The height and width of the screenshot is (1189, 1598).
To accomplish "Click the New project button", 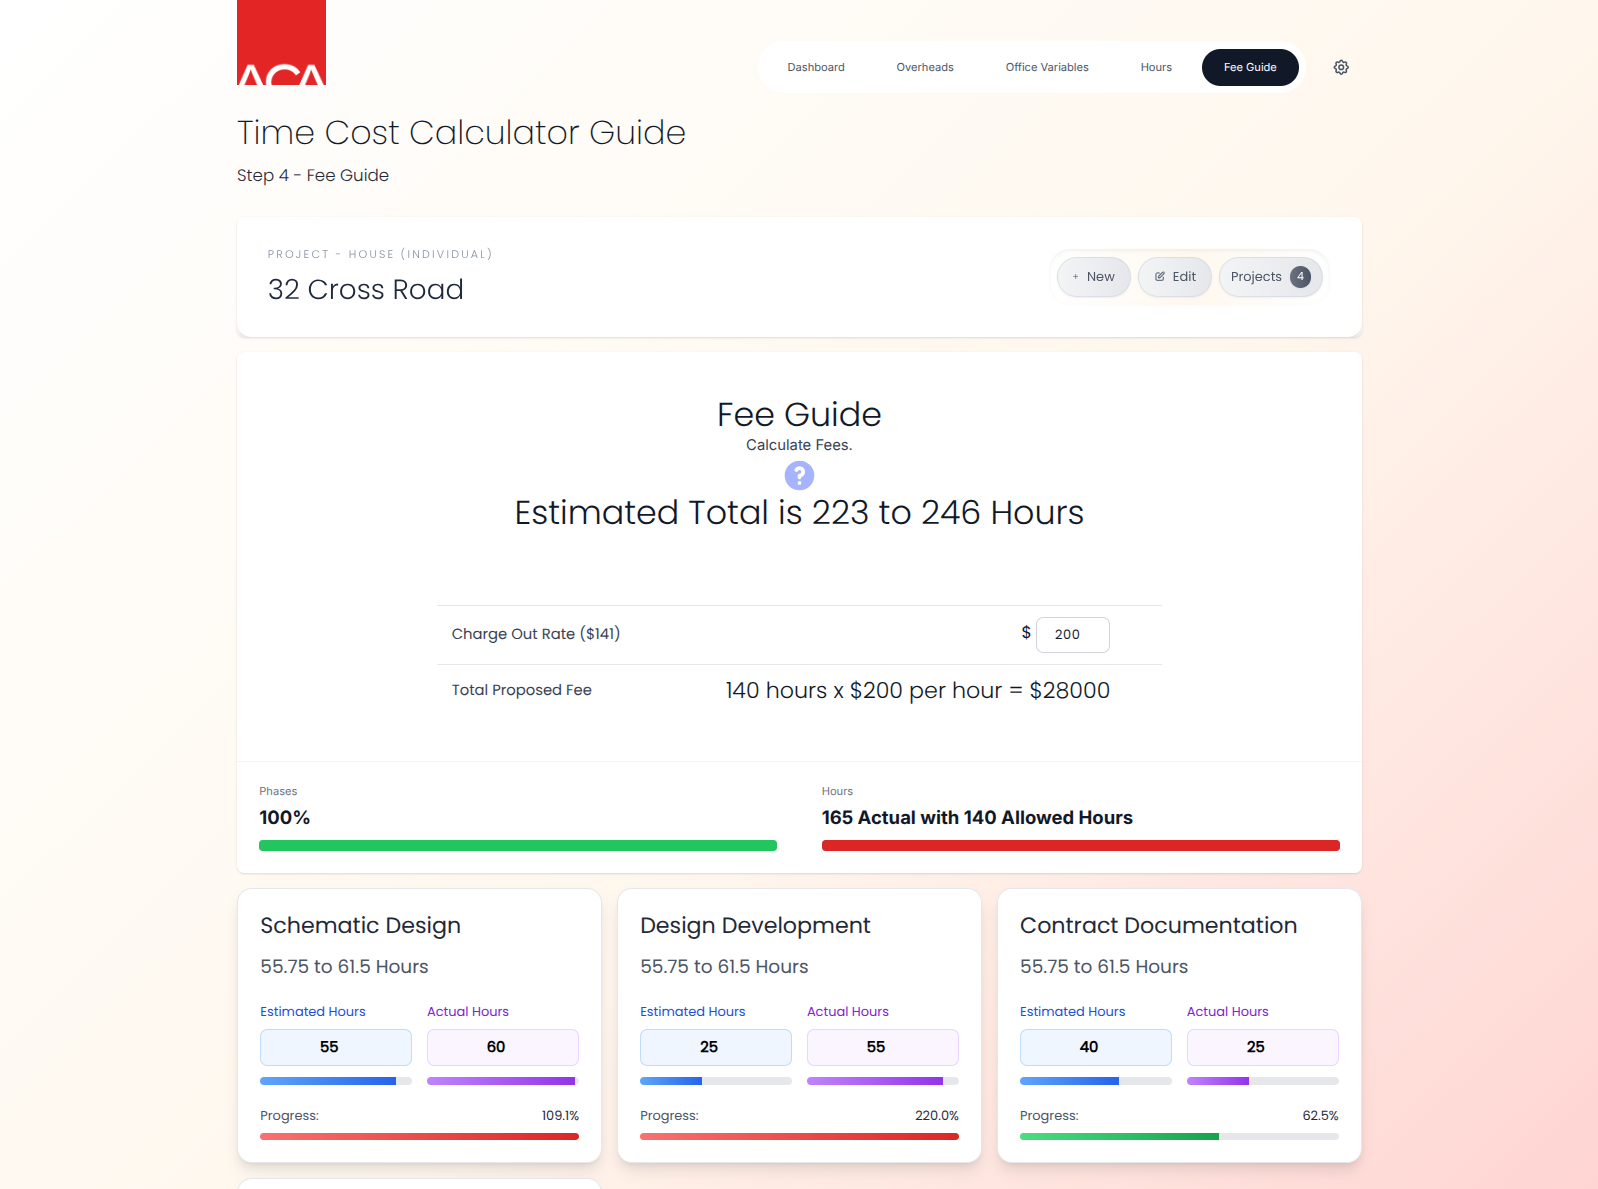I will coord(1094,277).
